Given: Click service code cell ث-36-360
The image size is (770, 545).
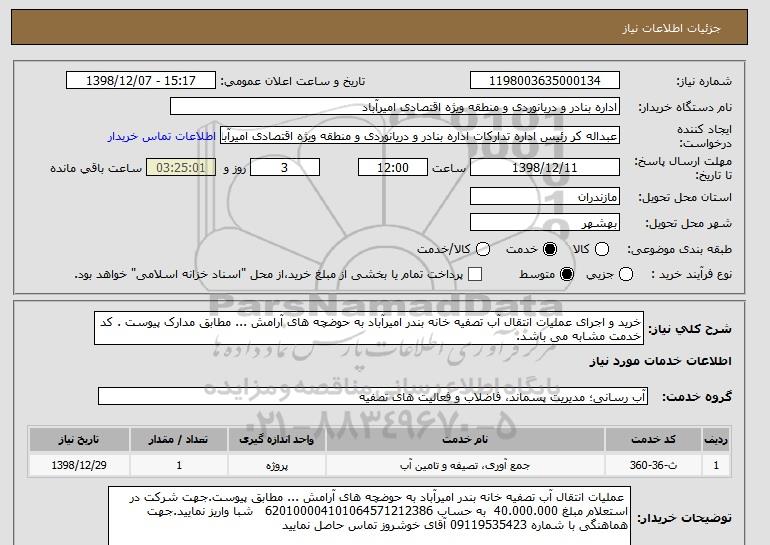Looking at the screenshot, I should (653, 465).
